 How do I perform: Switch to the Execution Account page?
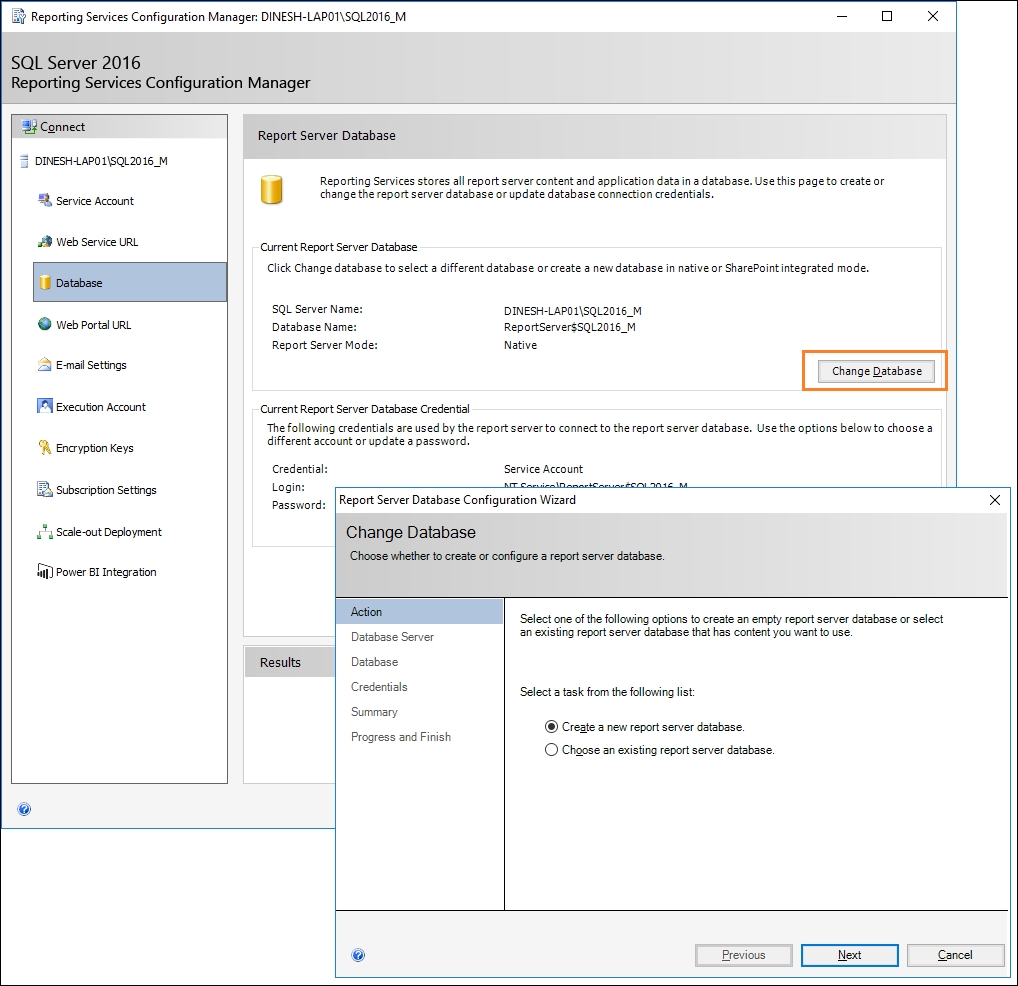pyautogui.click(x=101, y=407)
